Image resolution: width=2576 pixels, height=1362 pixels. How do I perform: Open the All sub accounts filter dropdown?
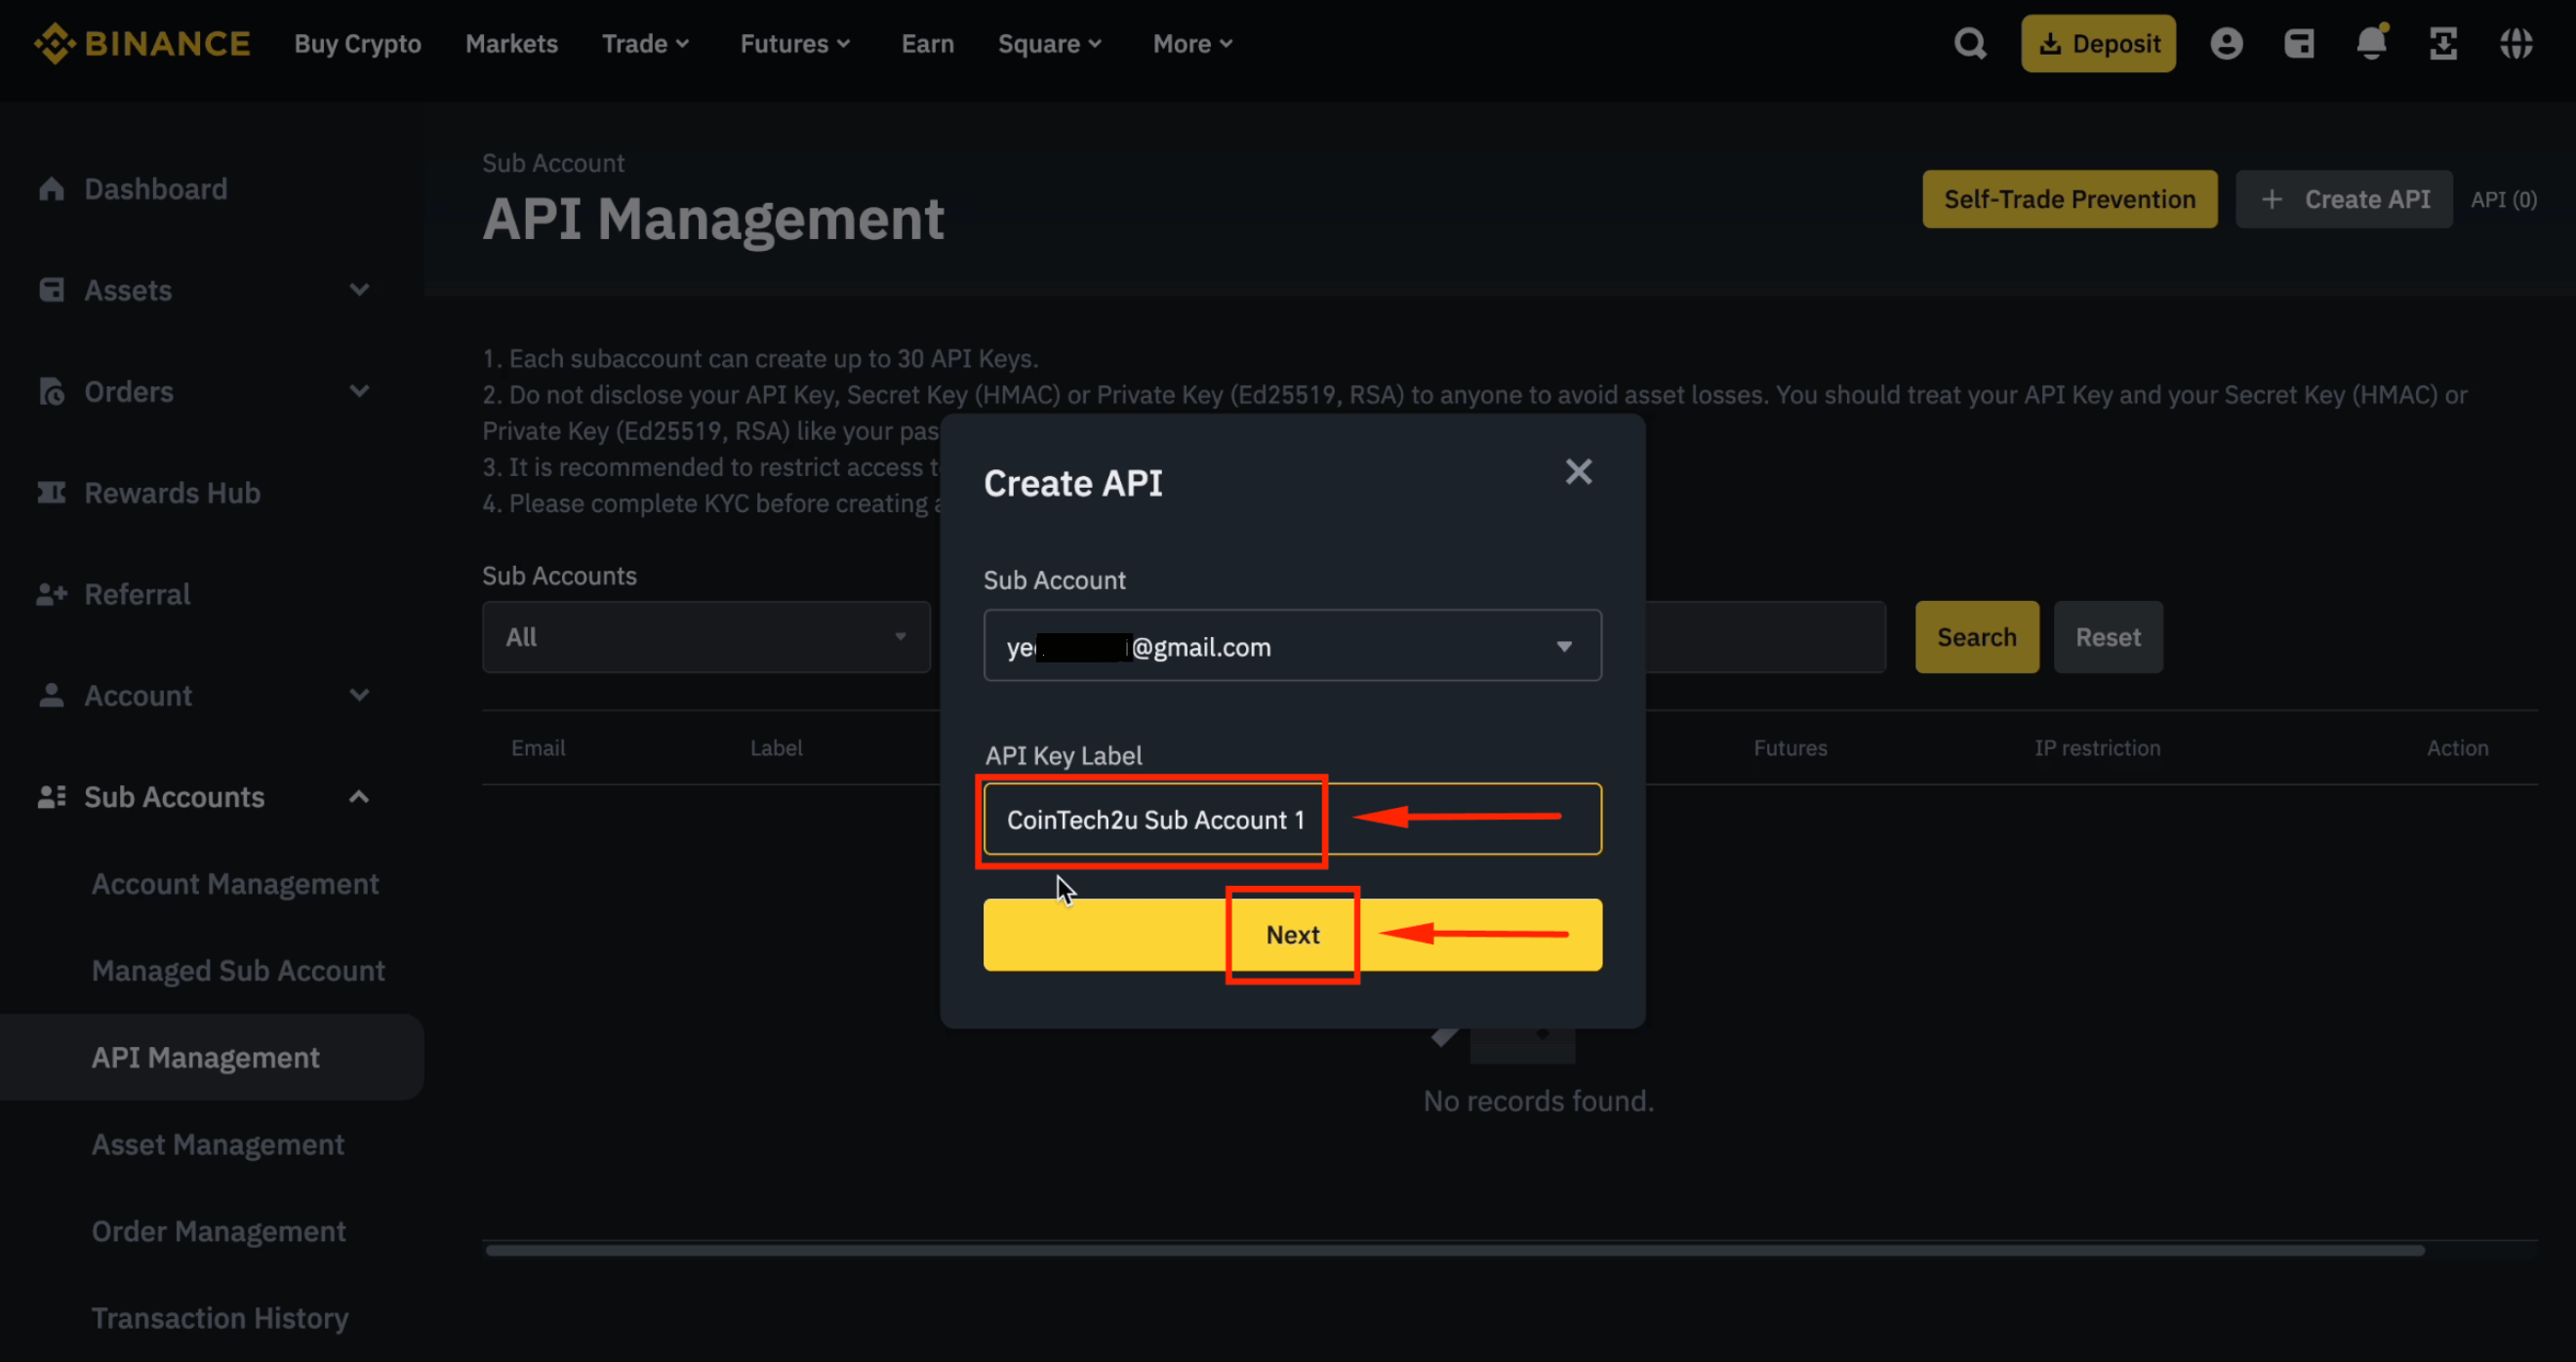(705, 637)
